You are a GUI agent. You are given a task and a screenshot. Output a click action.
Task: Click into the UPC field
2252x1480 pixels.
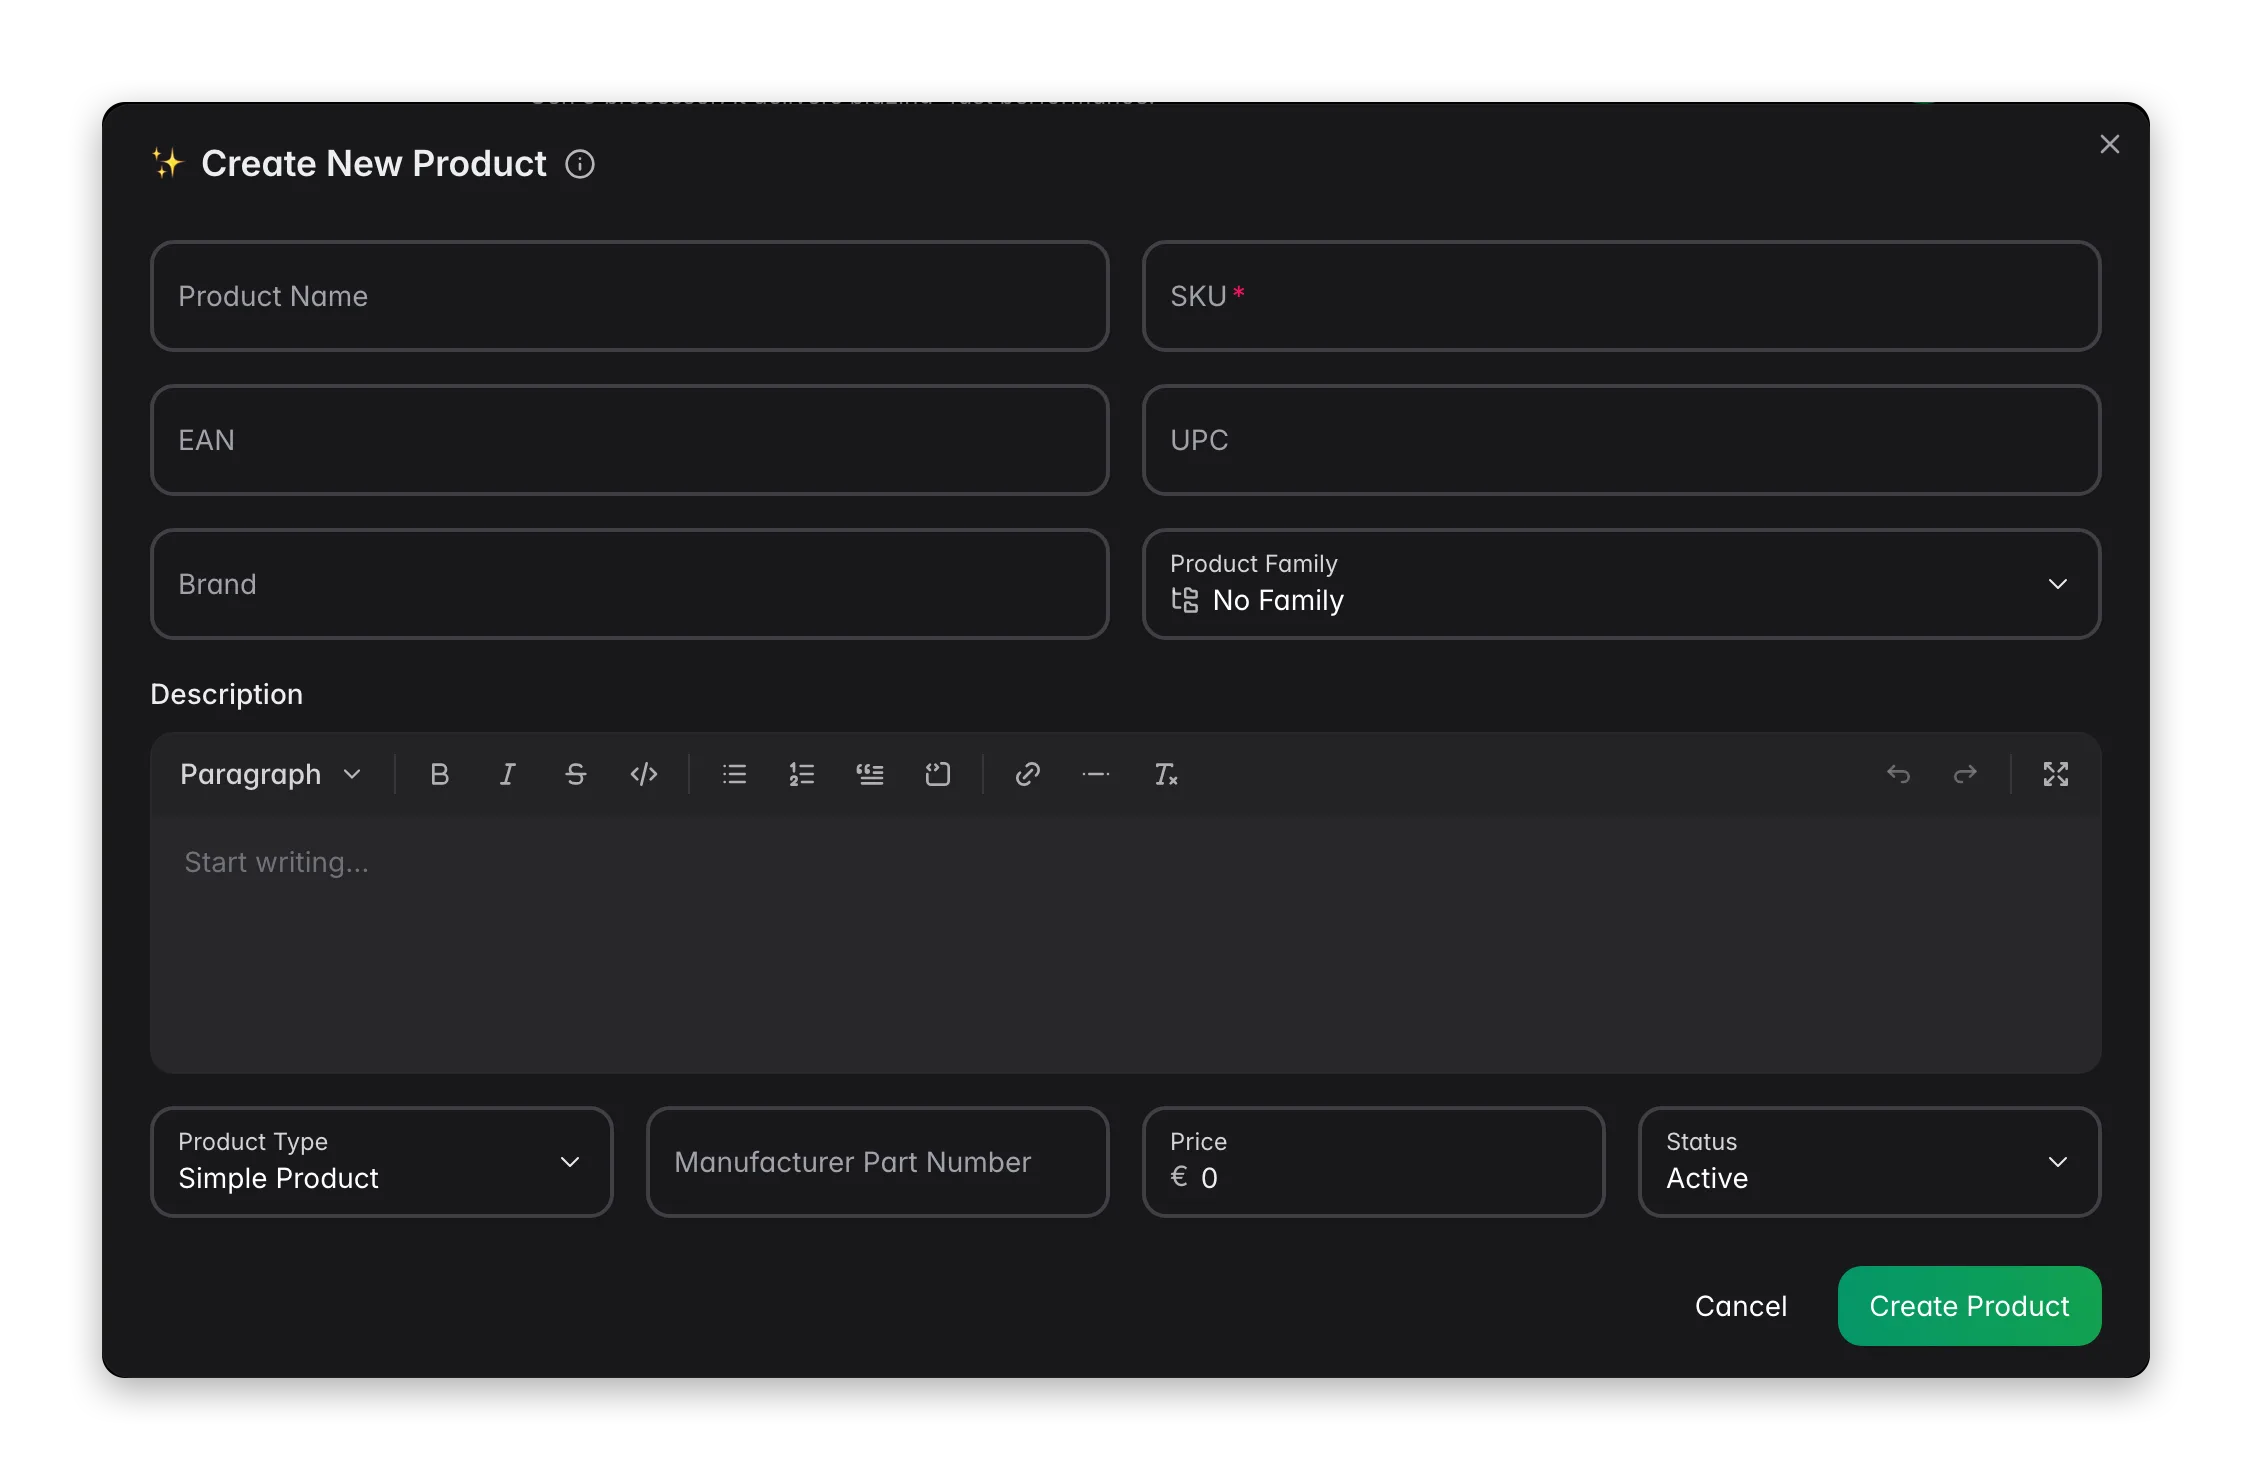pos(1621,440)
